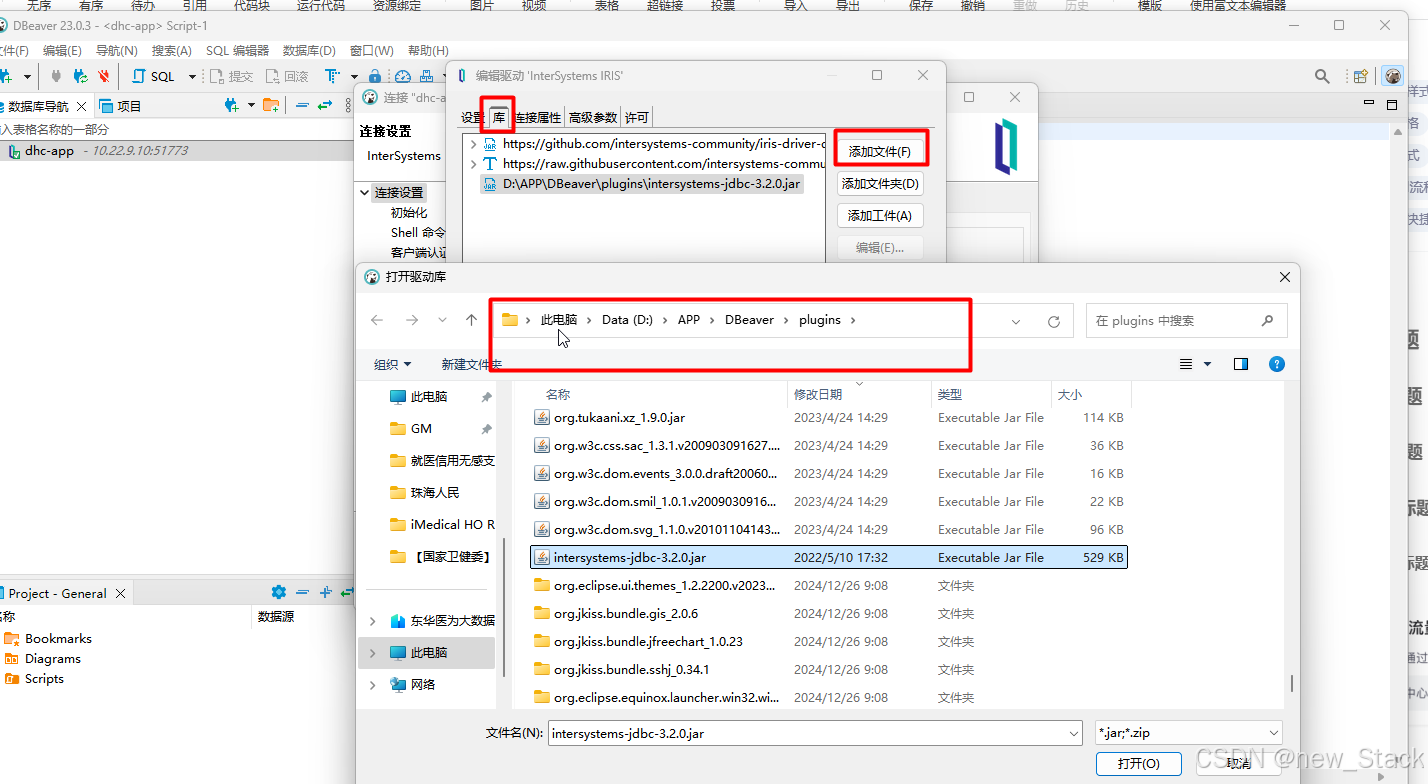Image resolution: width=1428 pixels, height=784 pixels.
Task: Expand the github.com driver library entry
Action: click(x=473, y=144)
